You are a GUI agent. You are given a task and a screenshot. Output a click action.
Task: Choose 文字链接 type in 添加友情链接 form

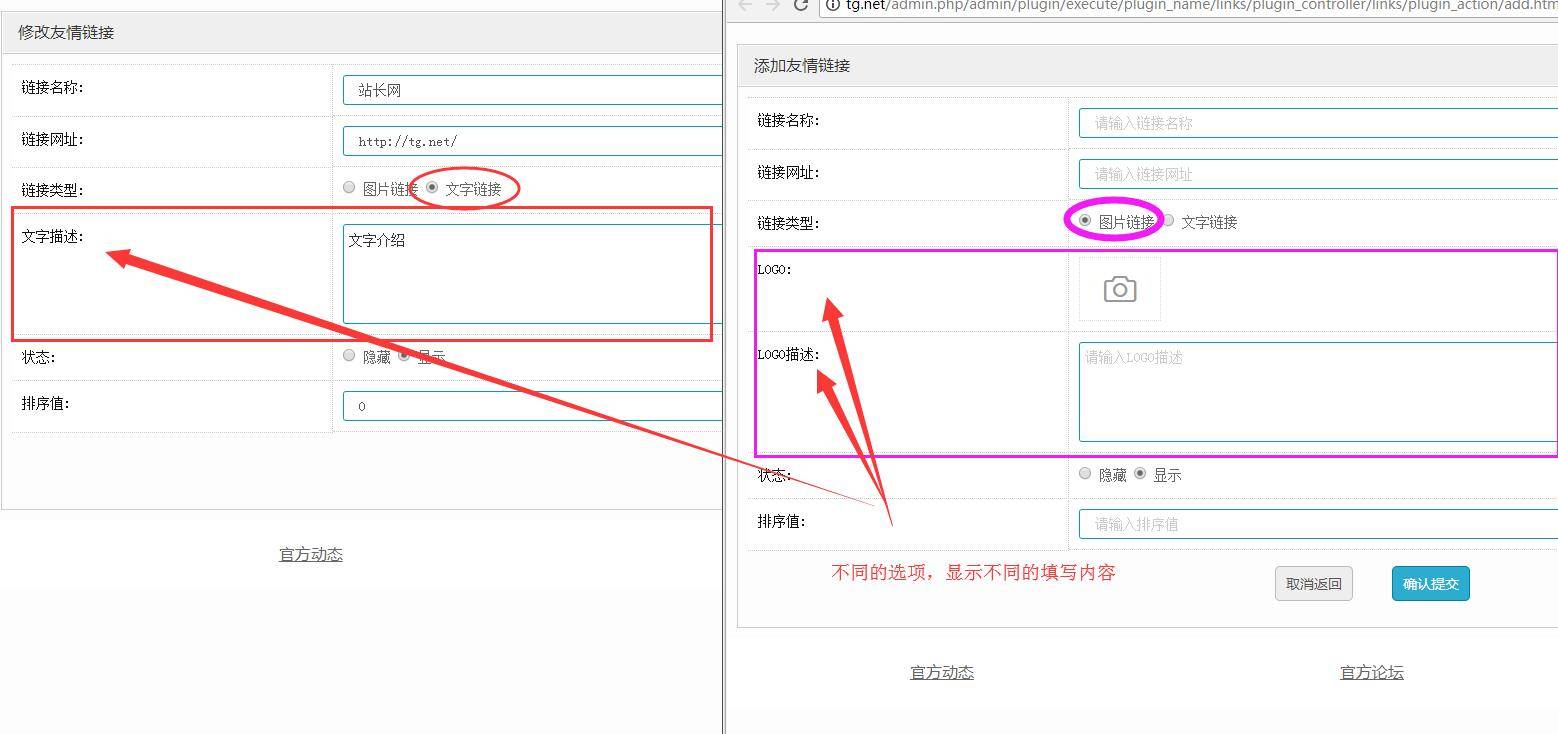(1168, 220)
